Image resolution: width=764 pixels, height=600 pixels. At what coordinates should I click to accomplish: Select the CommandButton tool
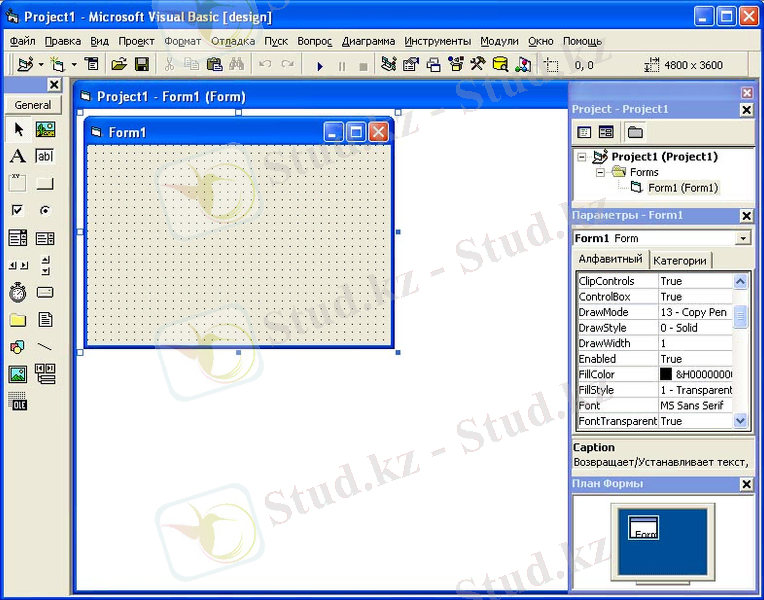click(45, 183)
